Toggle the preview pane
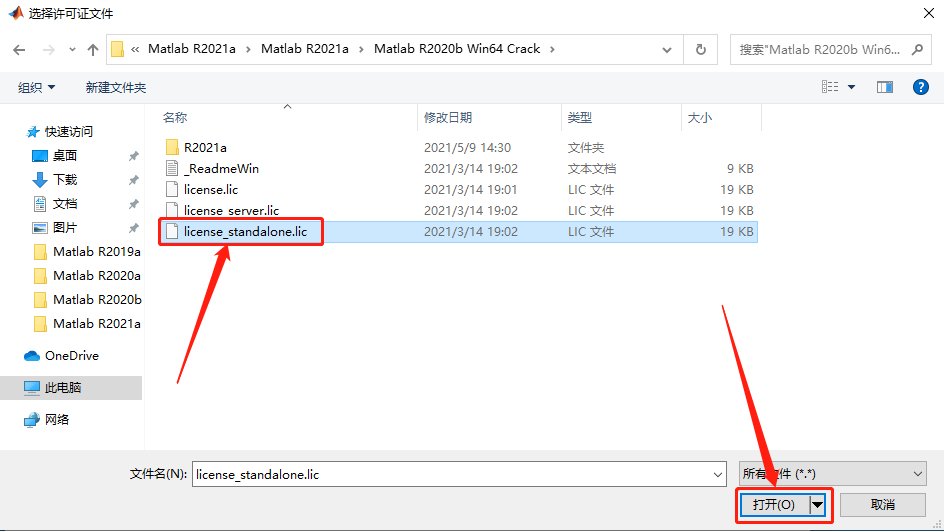 pos(884,87)
